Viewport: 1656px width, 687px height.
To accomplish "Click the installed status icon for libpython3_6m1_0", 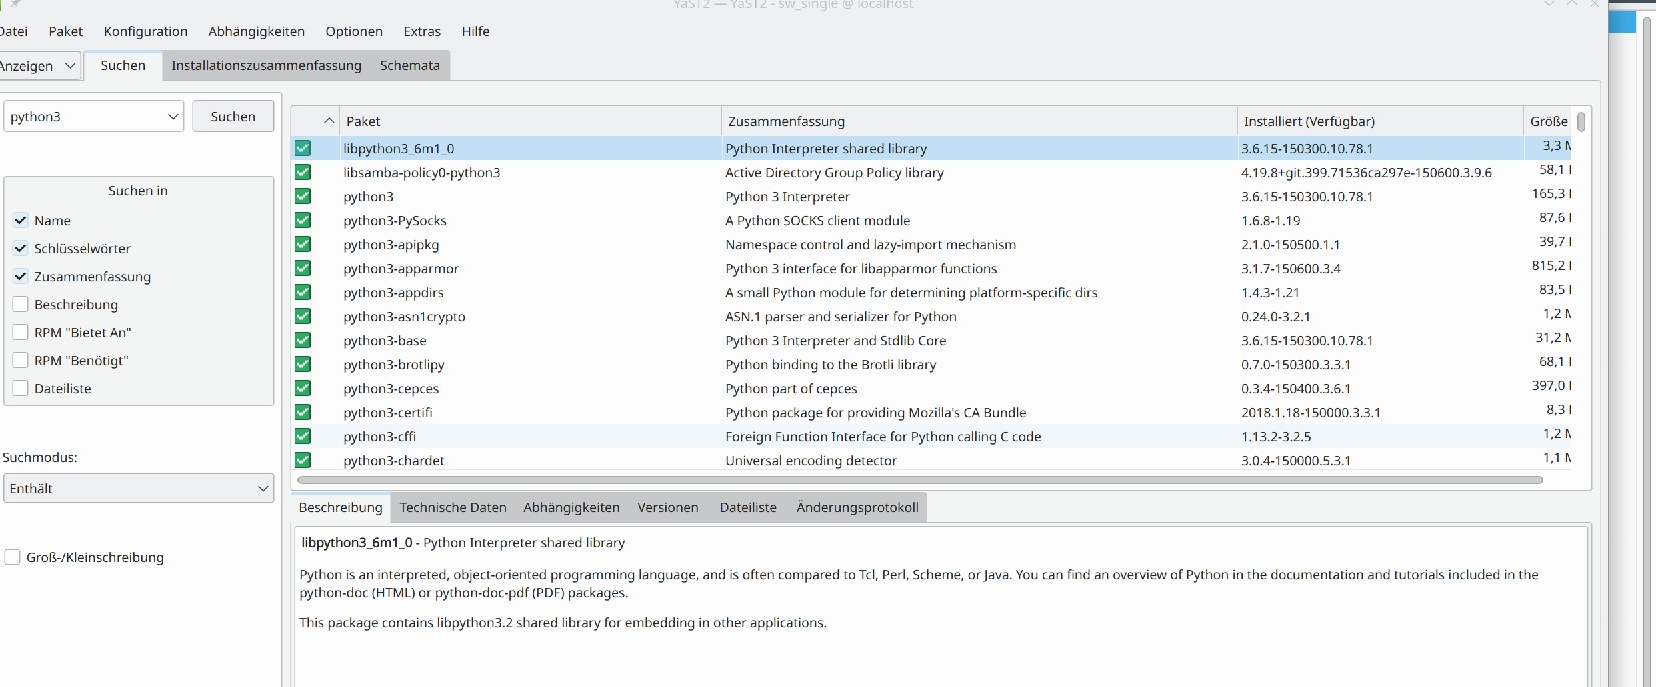I will [303, 148].
